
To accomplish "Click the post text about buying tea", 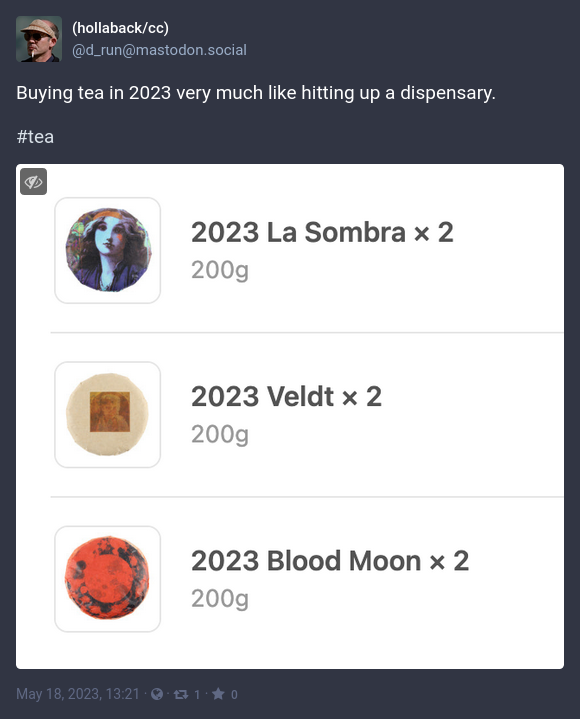I will 256,93.
